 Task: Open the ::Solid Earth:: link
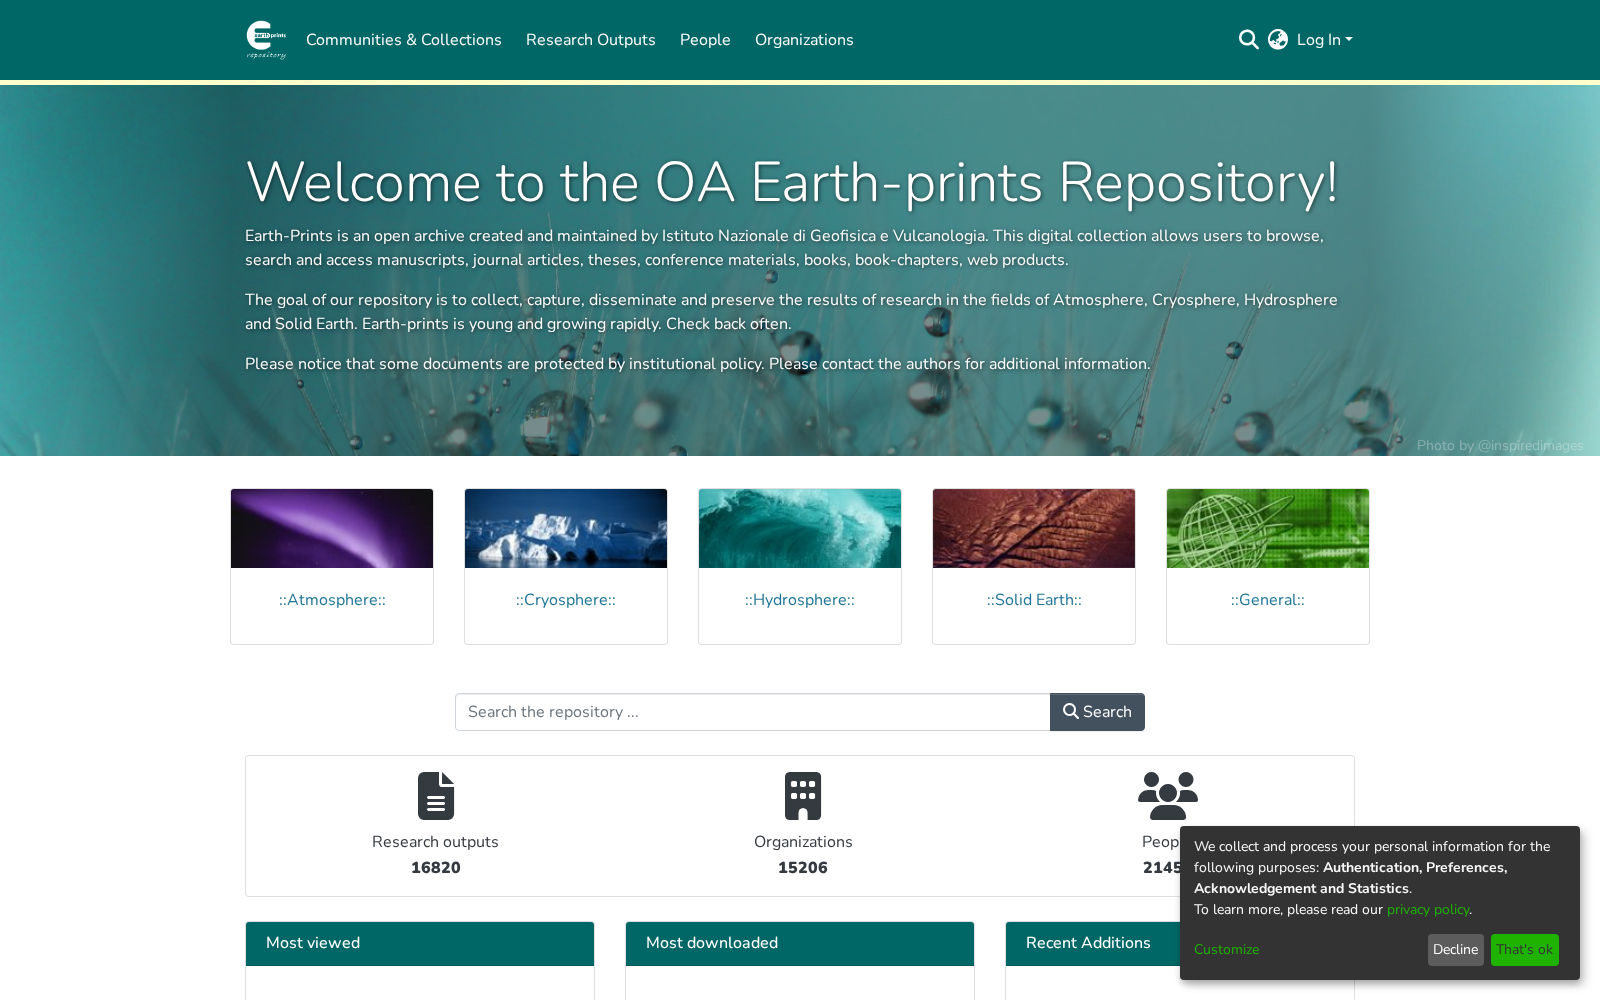[1034, 600]
